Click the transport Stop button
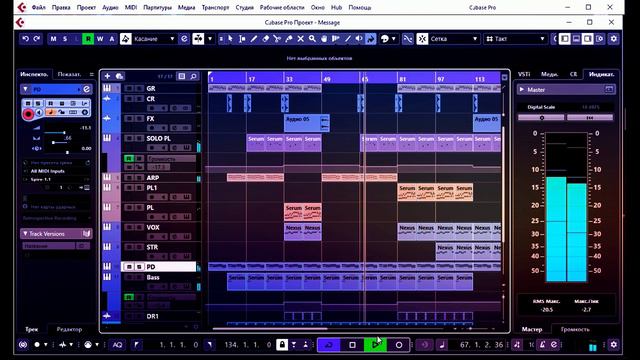 352,345
